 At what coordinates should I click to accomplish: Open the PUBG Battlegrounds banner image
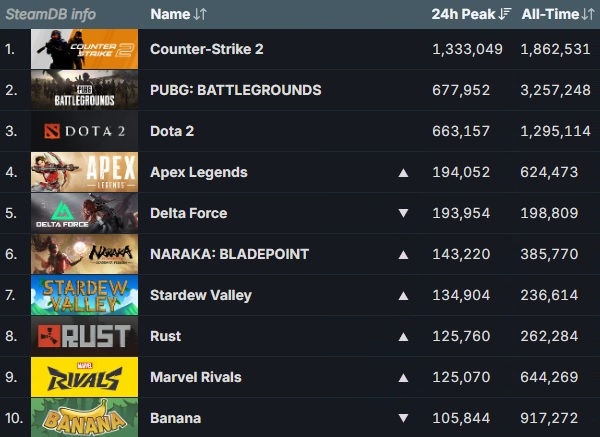click(85, 90)
